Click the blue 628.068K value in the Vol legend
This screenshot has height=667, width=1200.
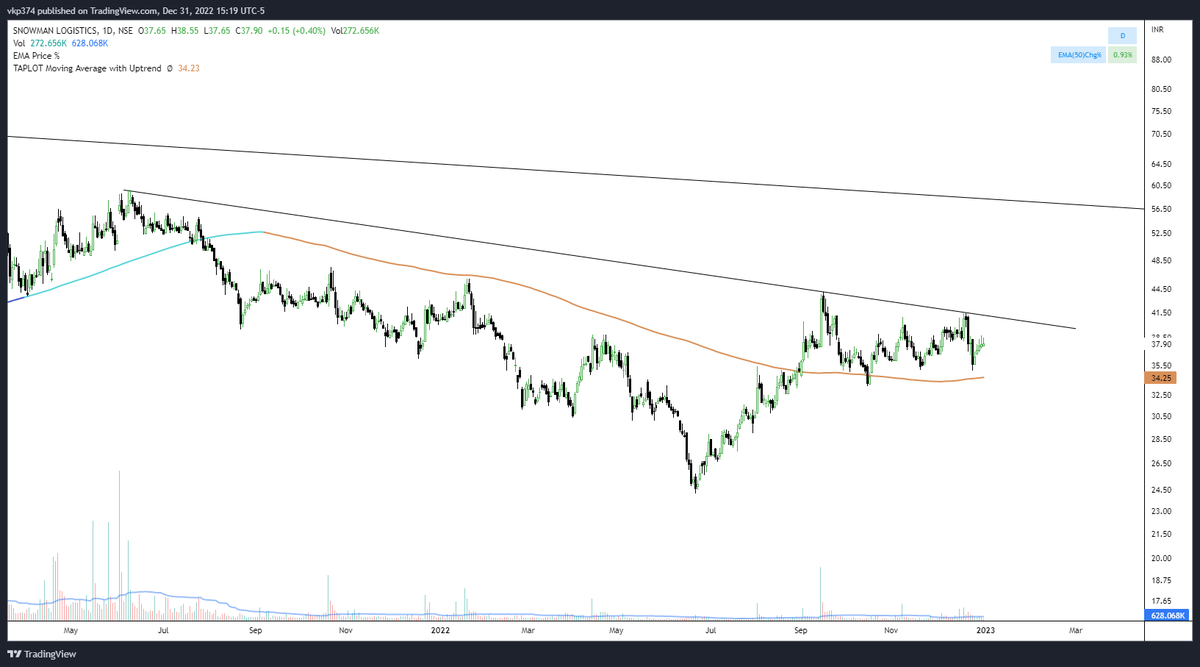pyautogui.click(x=89, y=44)
